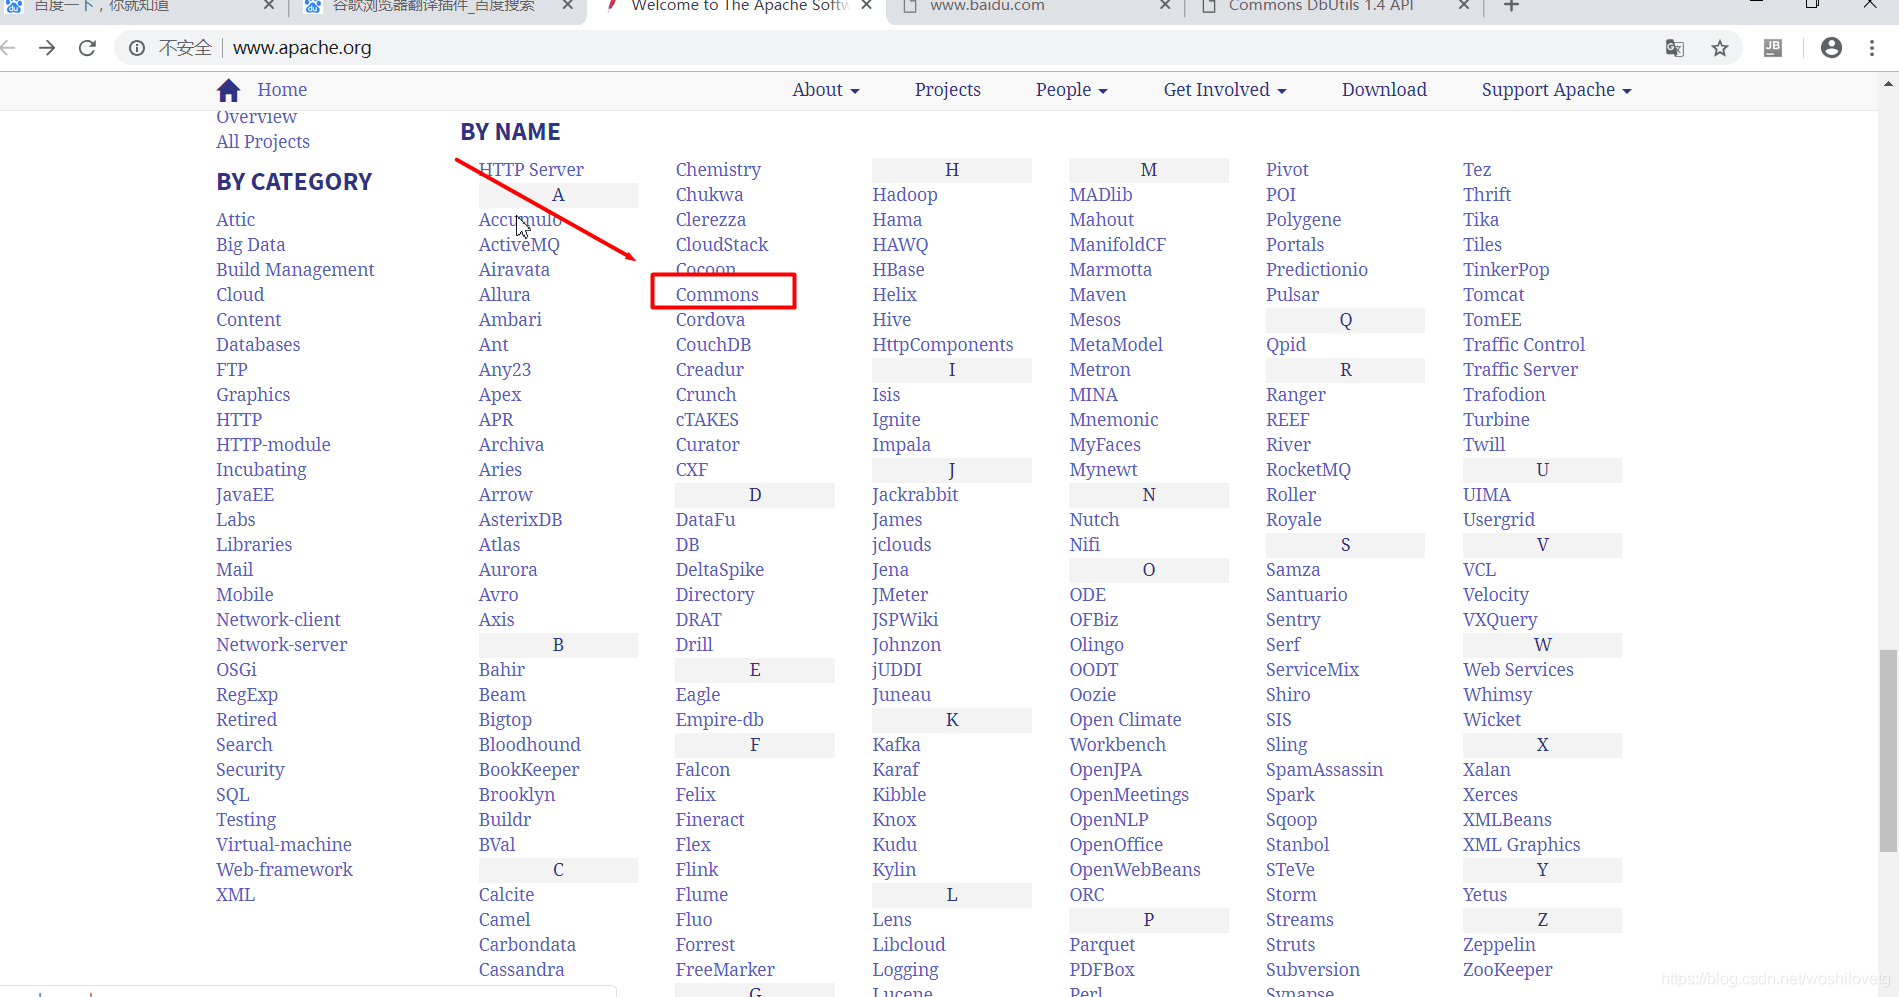Image resolution: width=1899 pixels, height=997 pixels.
Task: Open the Traffic Server project link
Action: (x=1520, y=370)
